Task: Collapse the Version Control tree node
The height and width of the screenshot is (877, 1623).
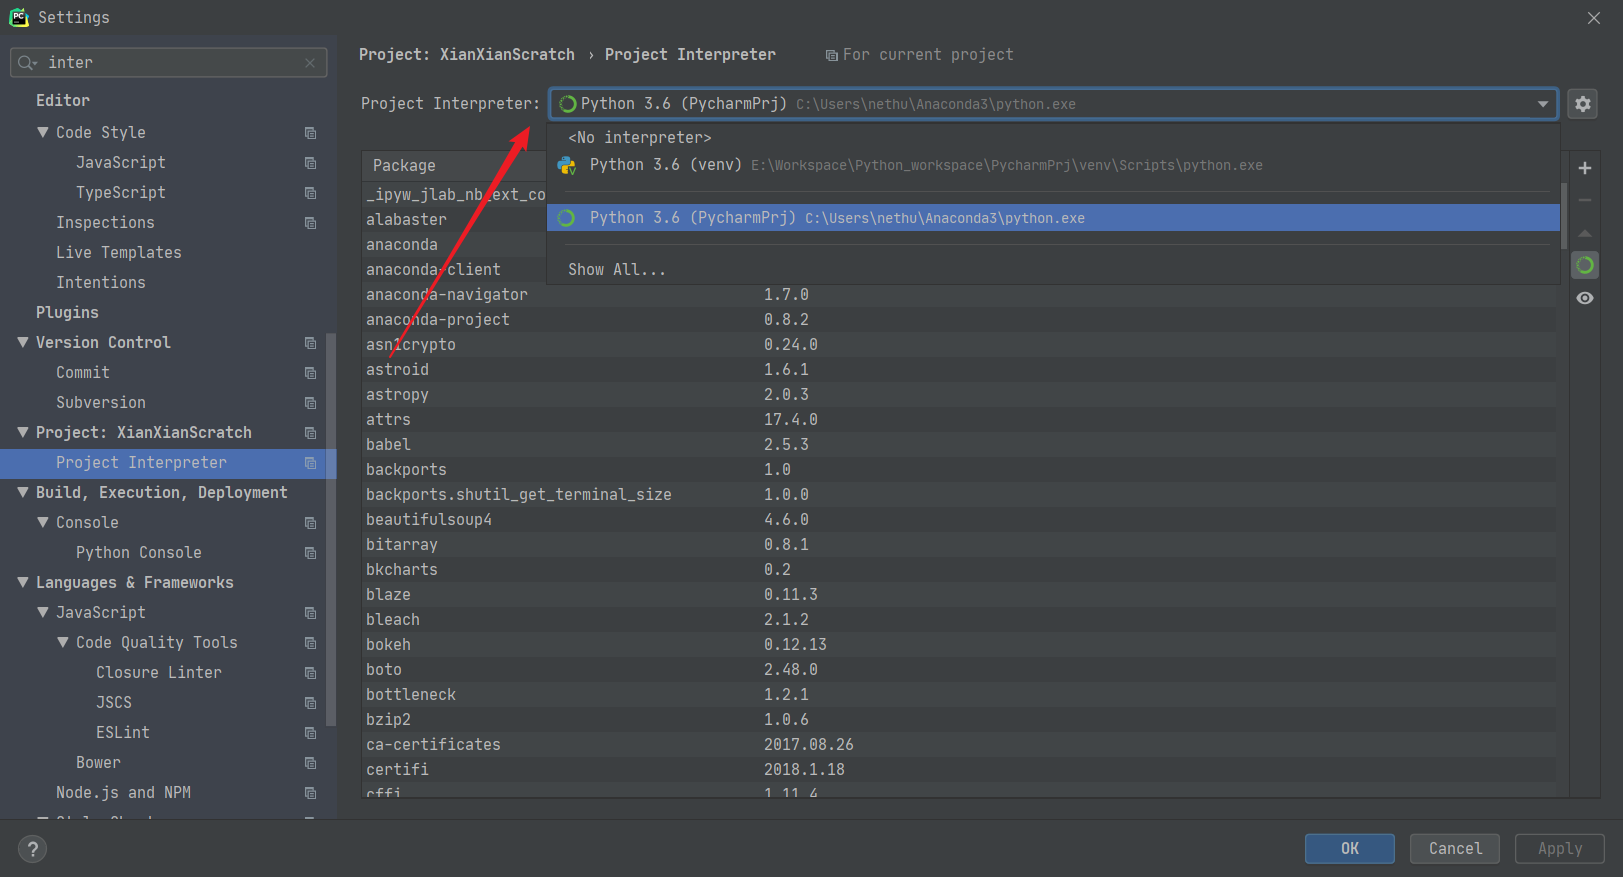Action: (x=22, y=342)
